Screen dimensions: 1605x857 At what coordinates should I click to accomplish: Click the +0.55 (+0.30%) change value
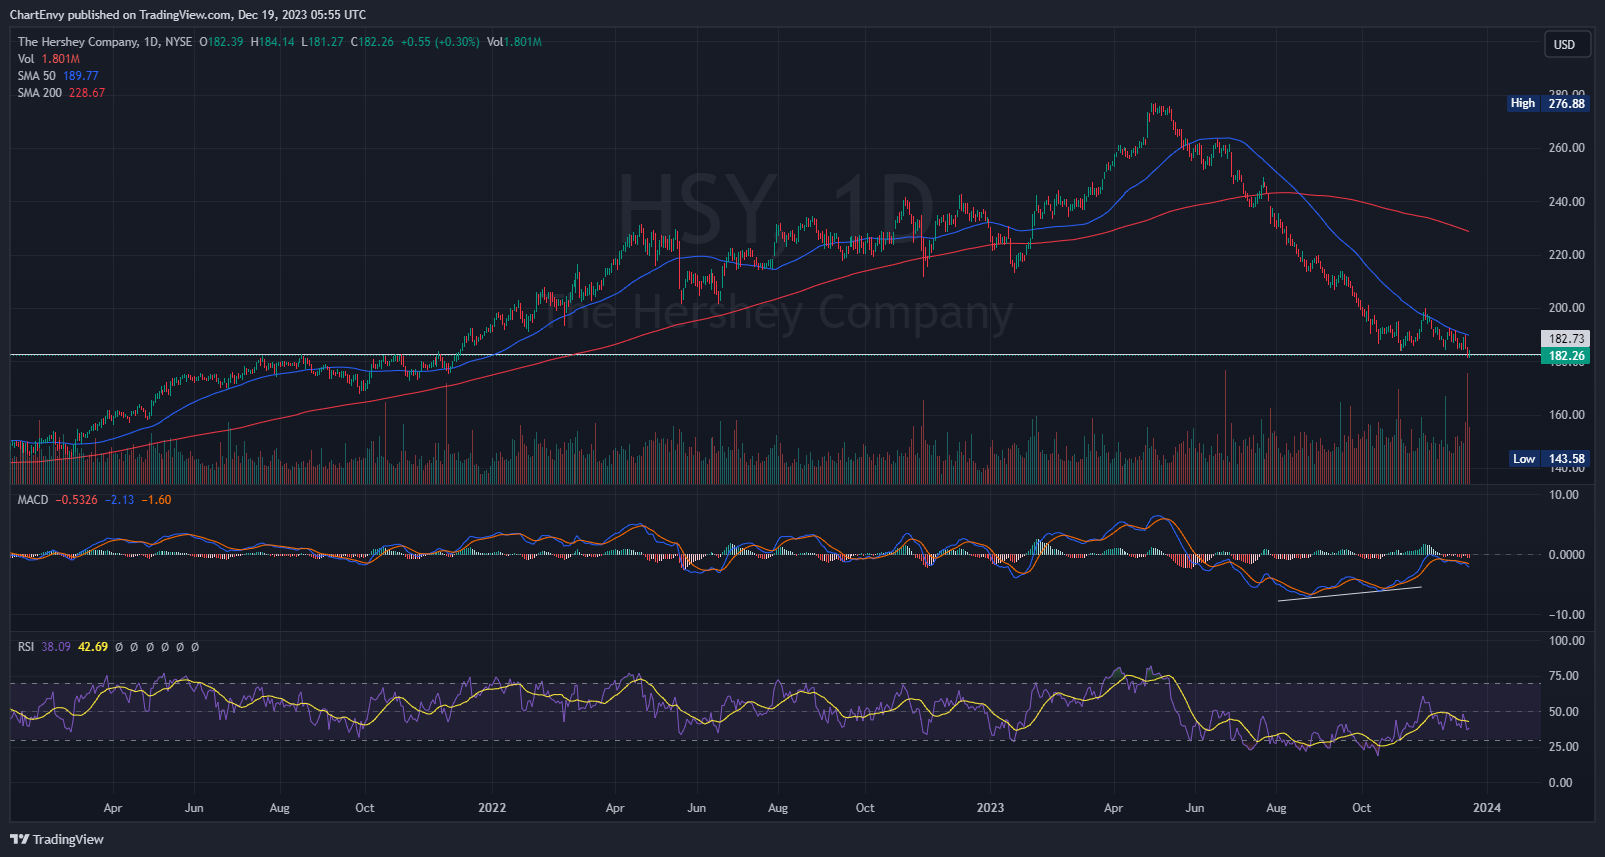[440, 42]
